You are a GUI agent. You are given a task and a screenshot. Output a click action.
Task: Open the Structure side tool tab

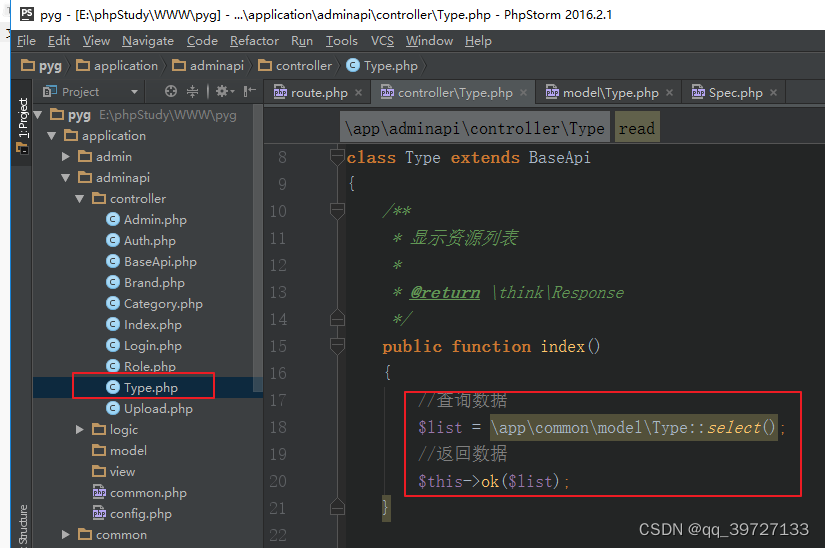click(23, 524)
